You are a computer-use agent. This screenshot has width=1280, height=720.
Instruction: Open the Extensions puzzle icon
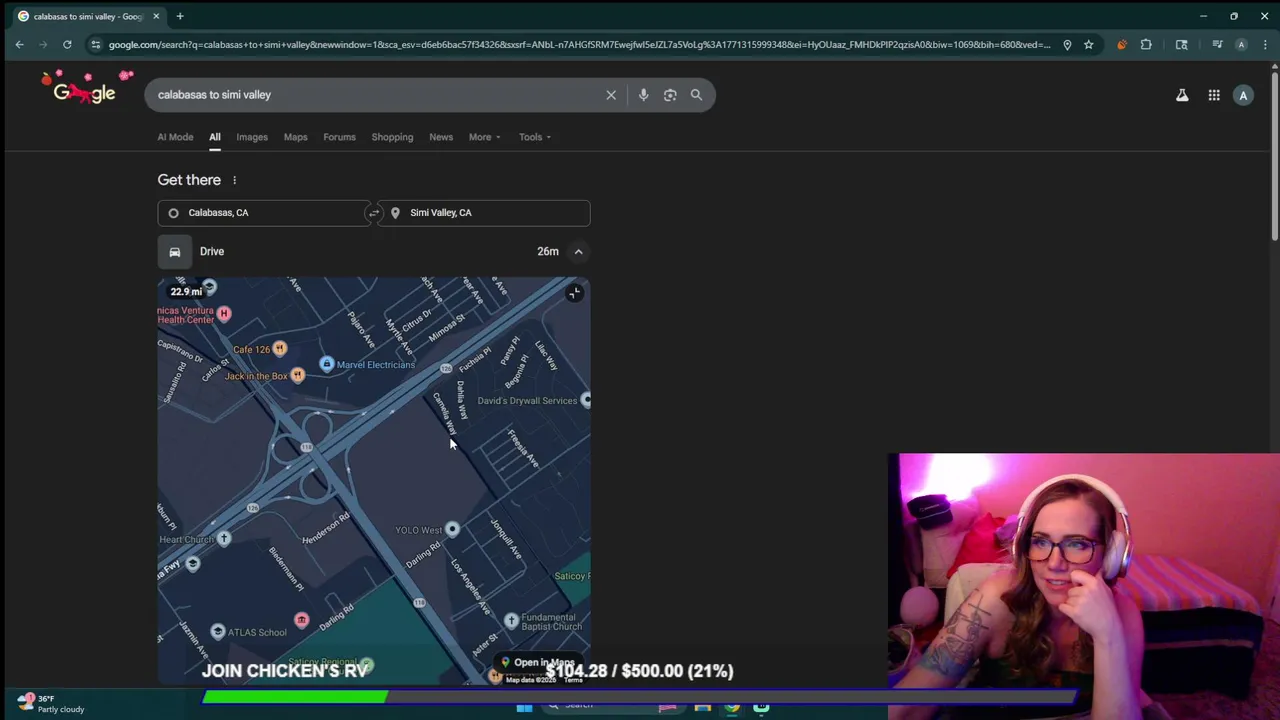[x=1146, y=44]
